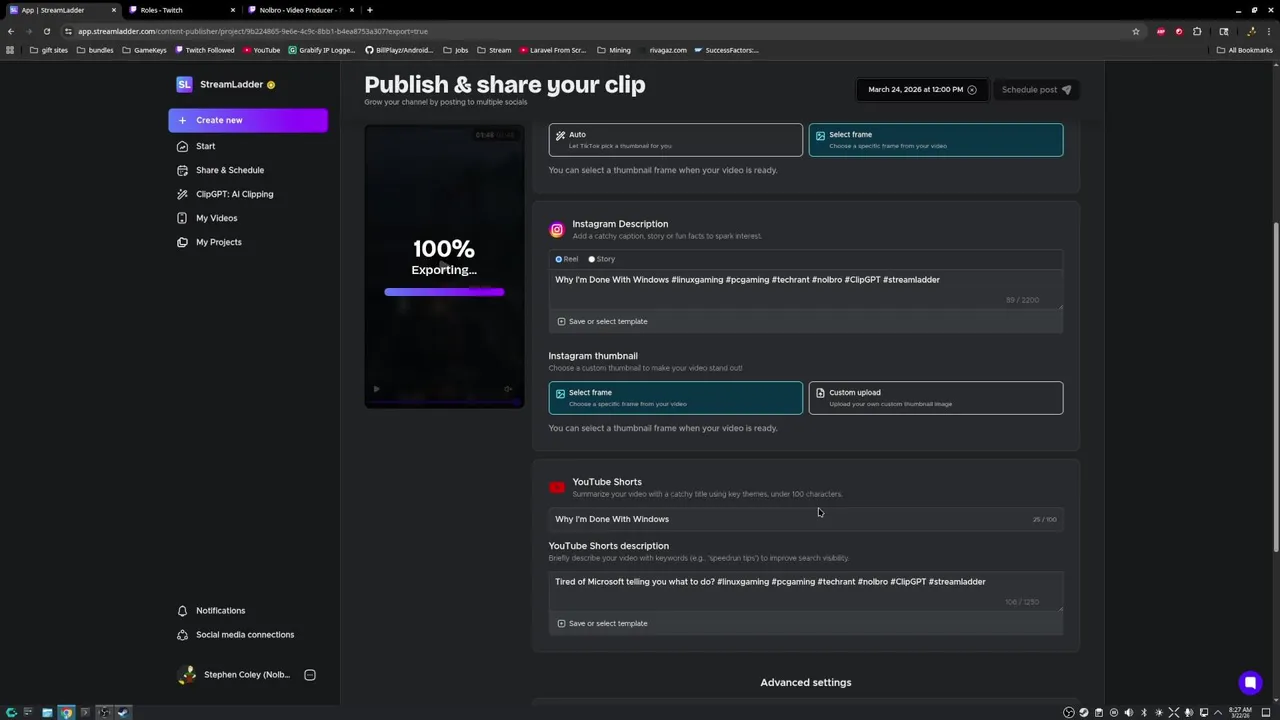
Task: Click the Social media connections icon
Action: pyautogui.click(x=182, y=634)
